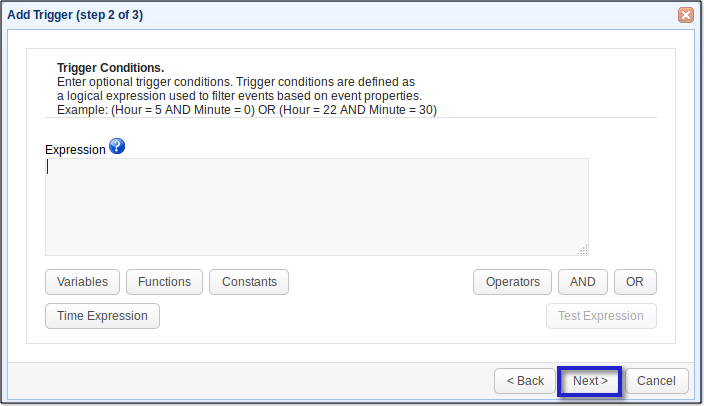Close the Add Trigger dialog

(x=686, y=15)
